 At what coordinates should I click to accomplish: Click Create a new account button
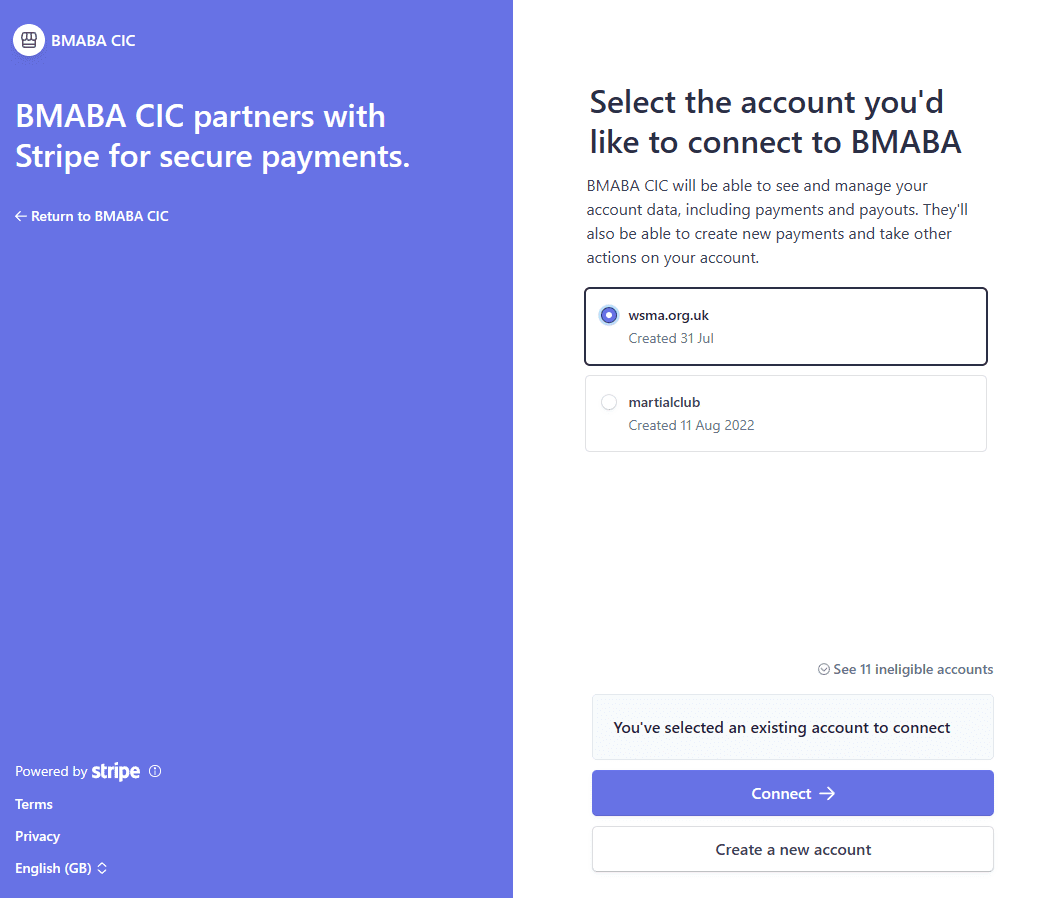pyautogui.click(x=793, y=850)
